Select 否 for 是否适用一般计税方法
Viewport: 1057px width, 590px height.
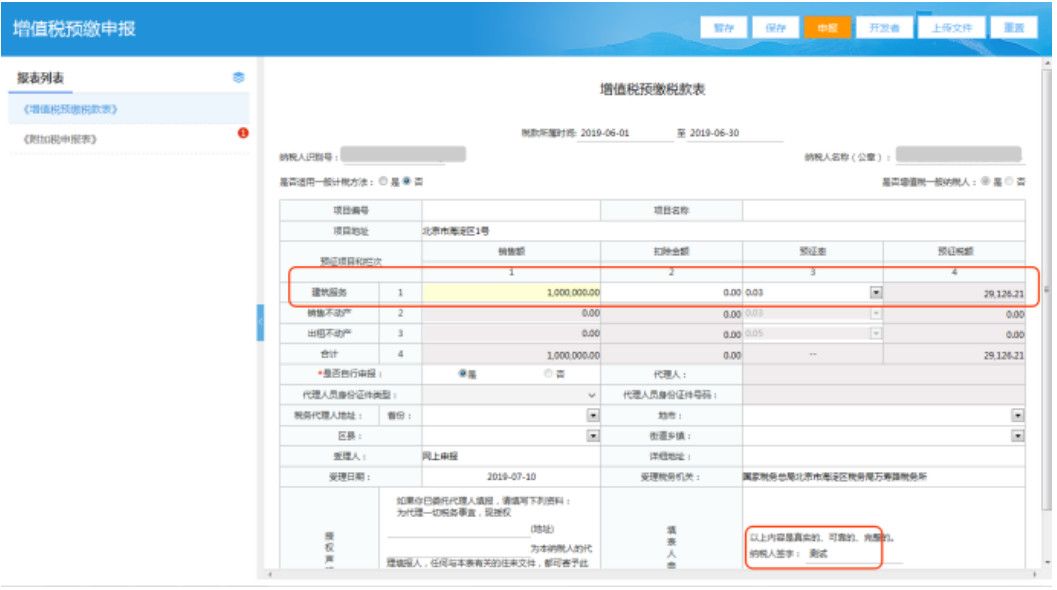click(x=406, y=181)
